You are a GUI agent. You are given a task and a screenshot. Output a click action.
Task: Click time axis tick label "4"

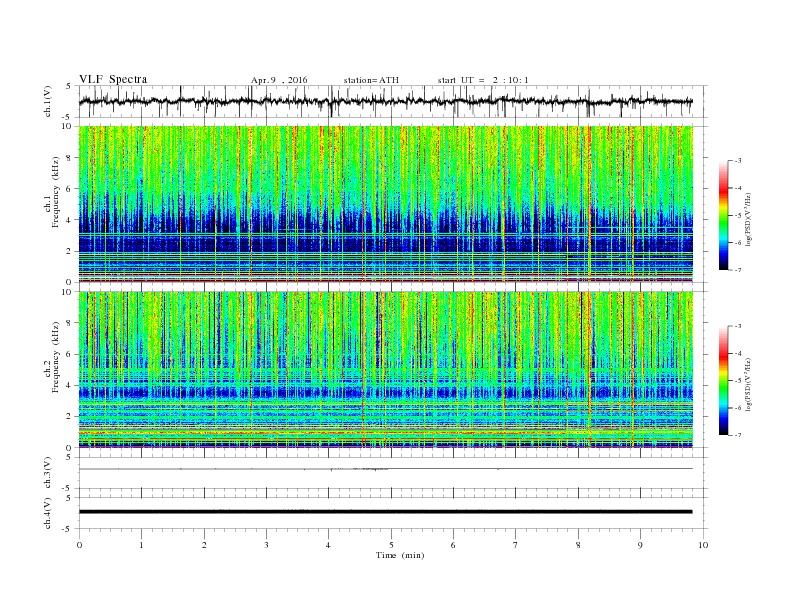point(328,545)
